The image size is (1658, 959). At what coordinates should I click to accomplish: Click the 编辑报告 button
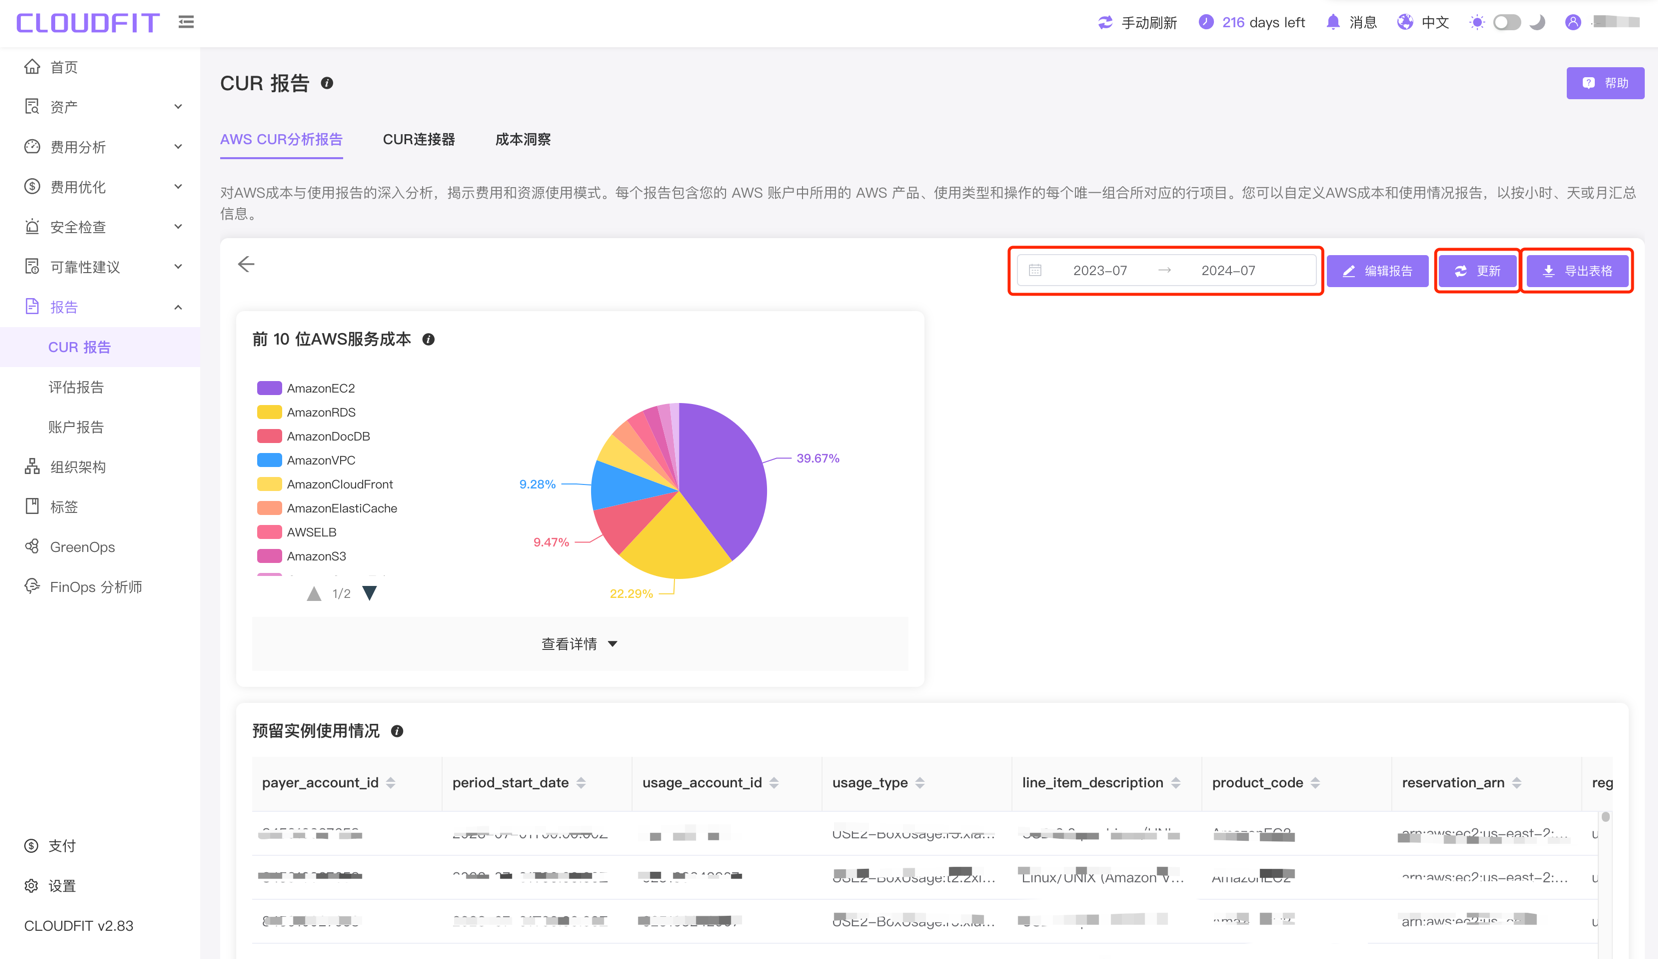pos(1377,271)
